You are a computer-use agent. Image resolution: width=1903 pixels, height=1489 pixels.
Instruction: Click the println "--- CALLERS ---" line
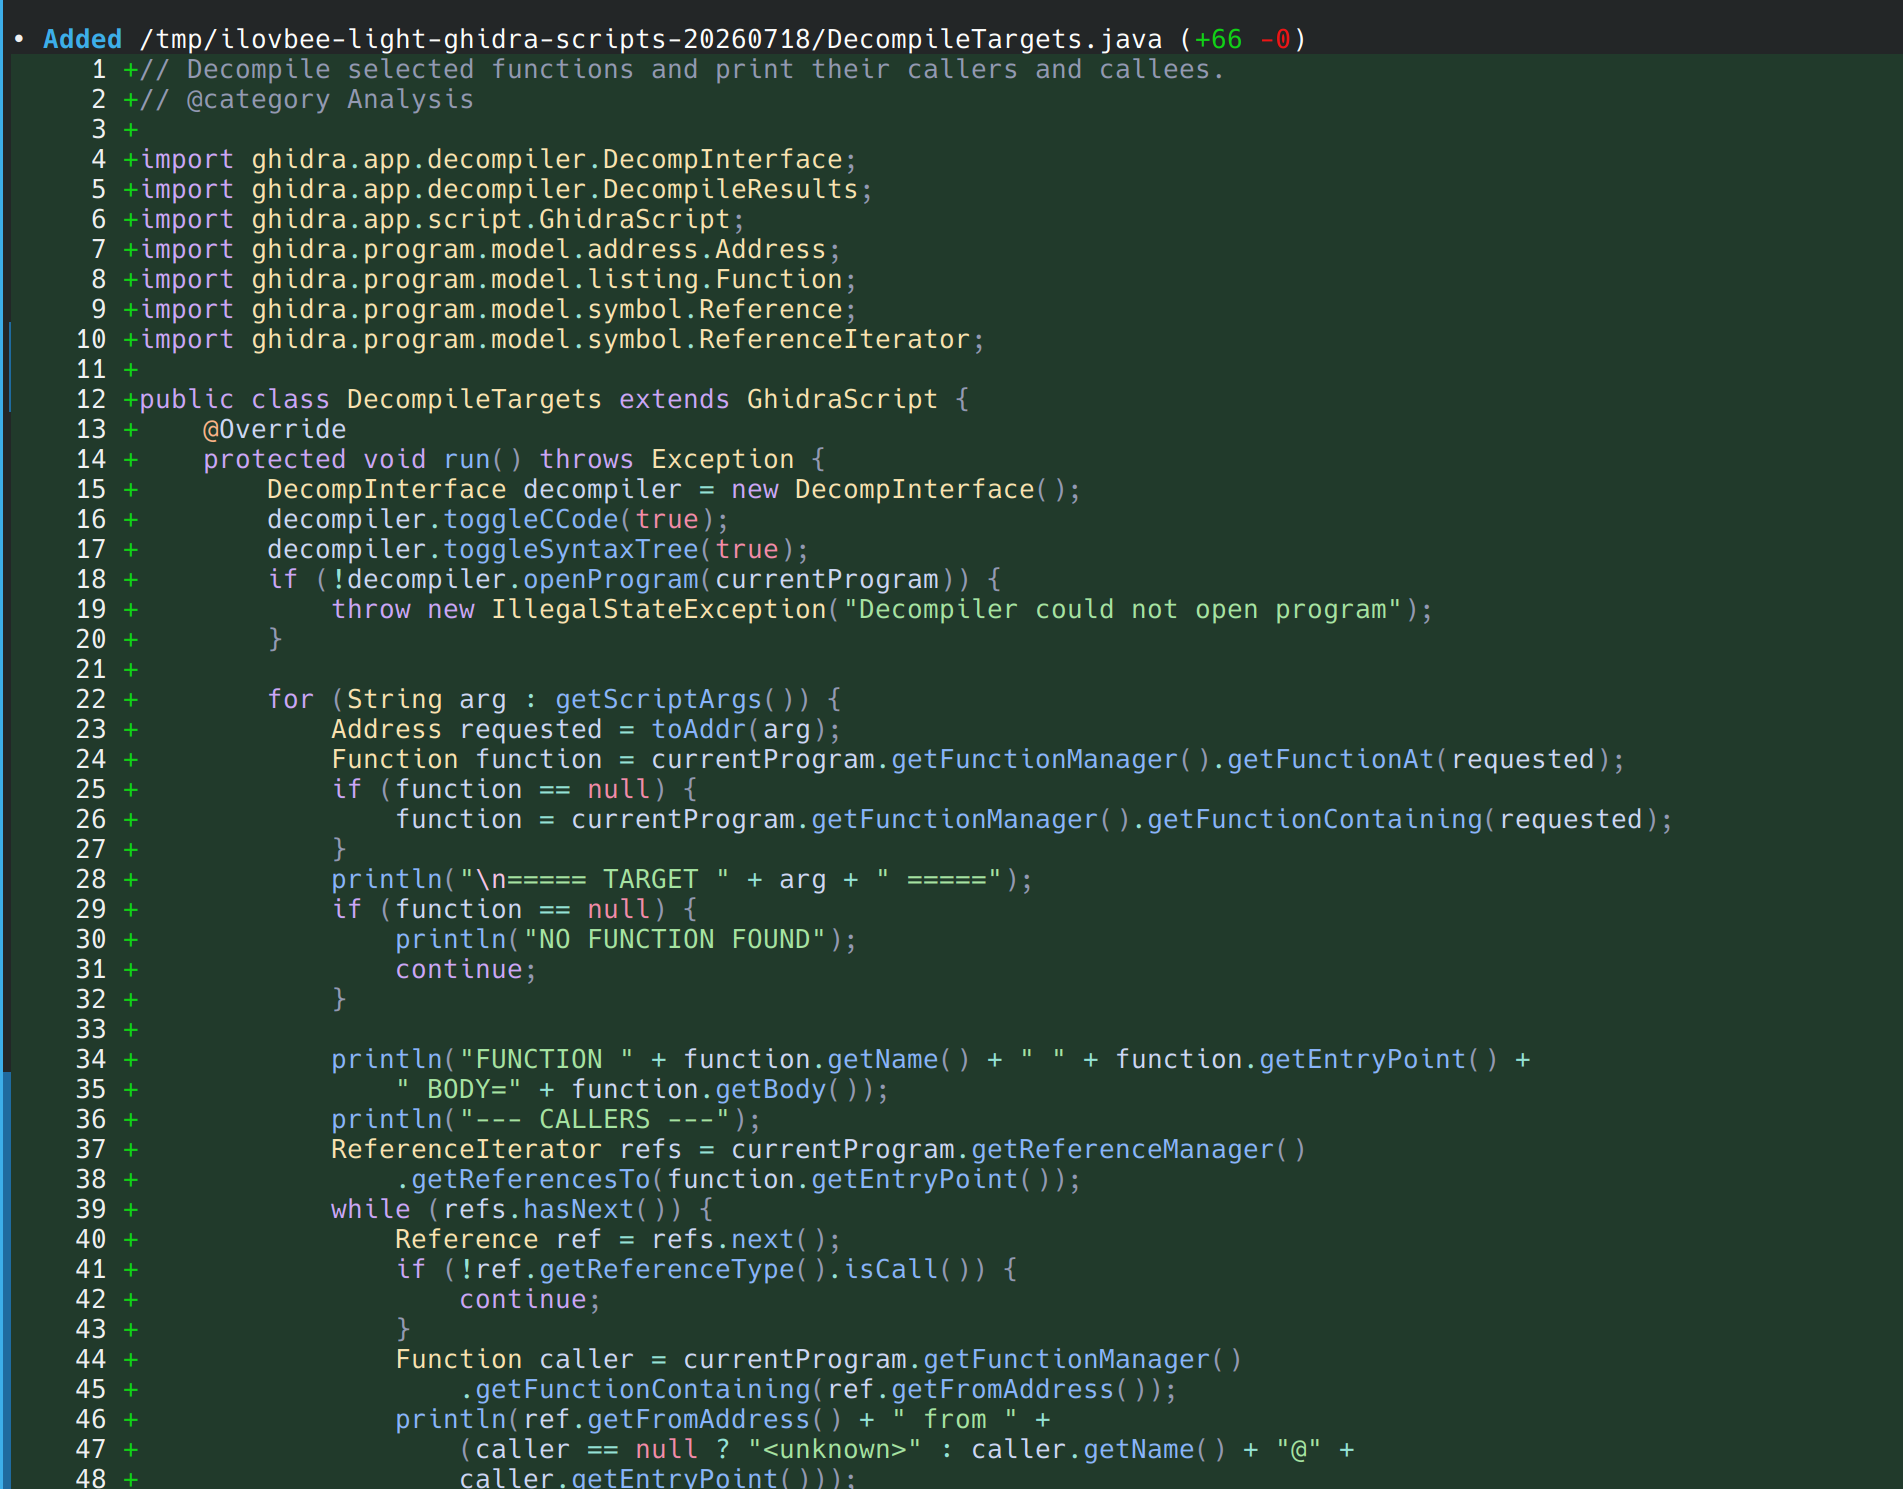pyautogui.click(x=546, y=1119)
